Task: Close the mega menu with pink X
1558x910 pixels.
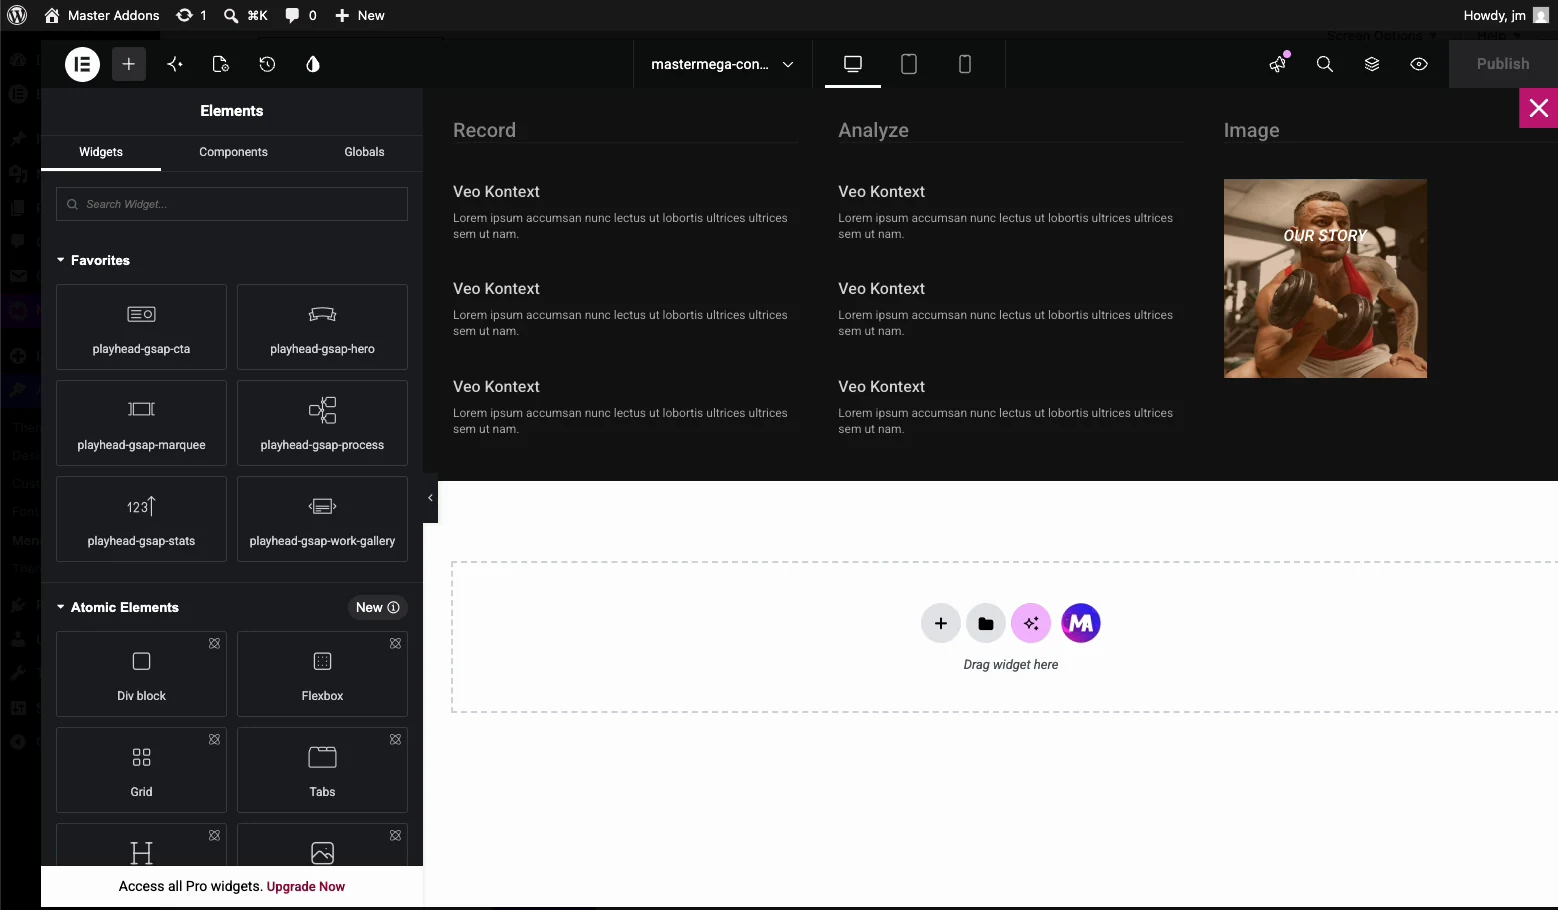Action: coord(1539,108)
